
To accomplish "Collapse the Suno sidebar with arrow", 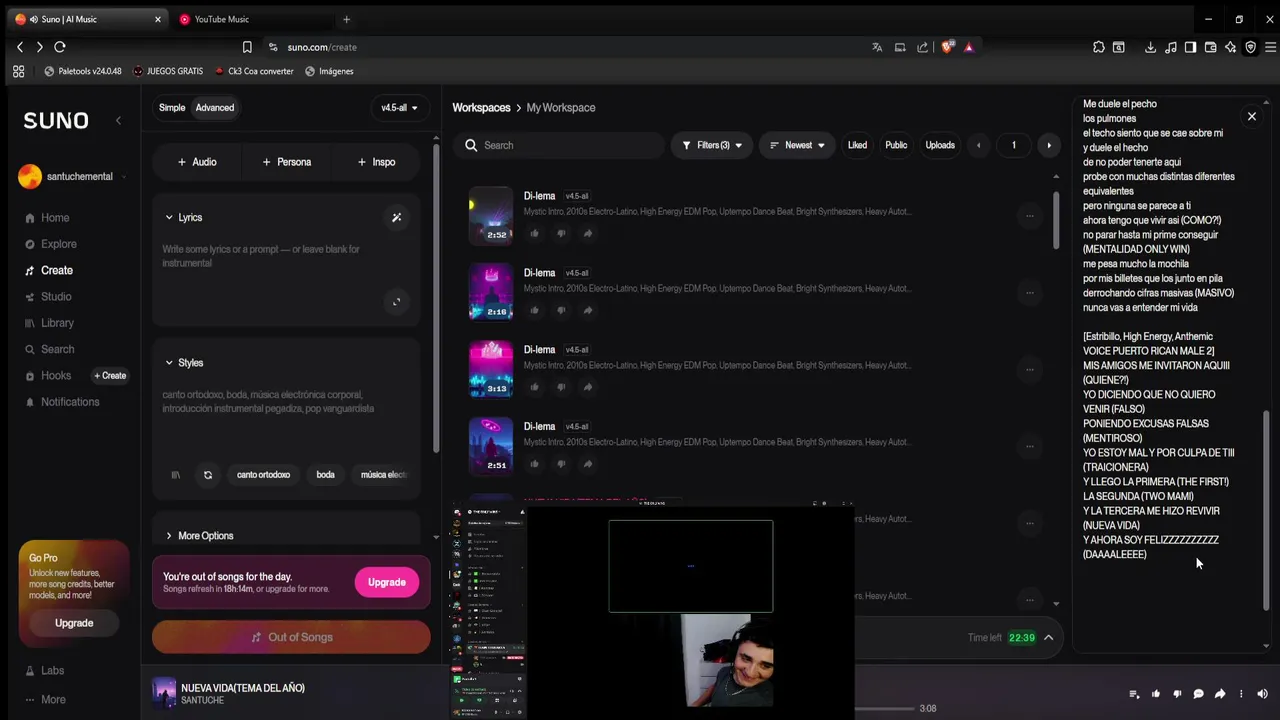I will (x=118, y=120).
